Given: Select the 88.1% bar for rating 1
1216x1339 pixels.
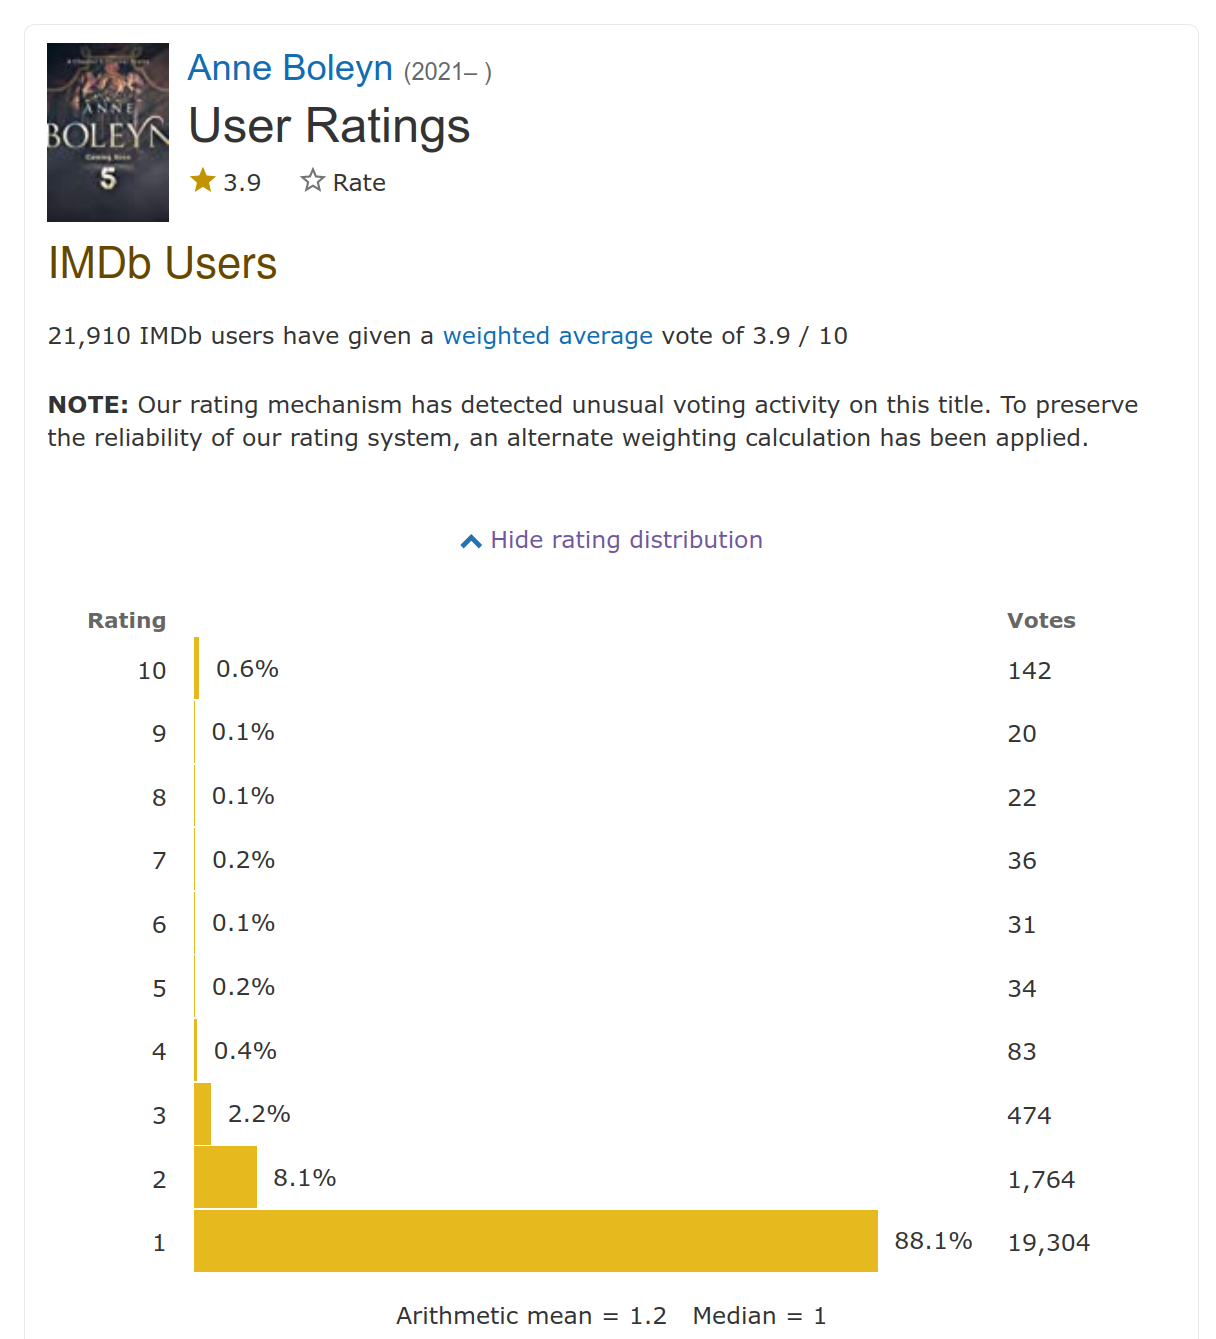Looking at the screenshot, I should coord(535,1241).
